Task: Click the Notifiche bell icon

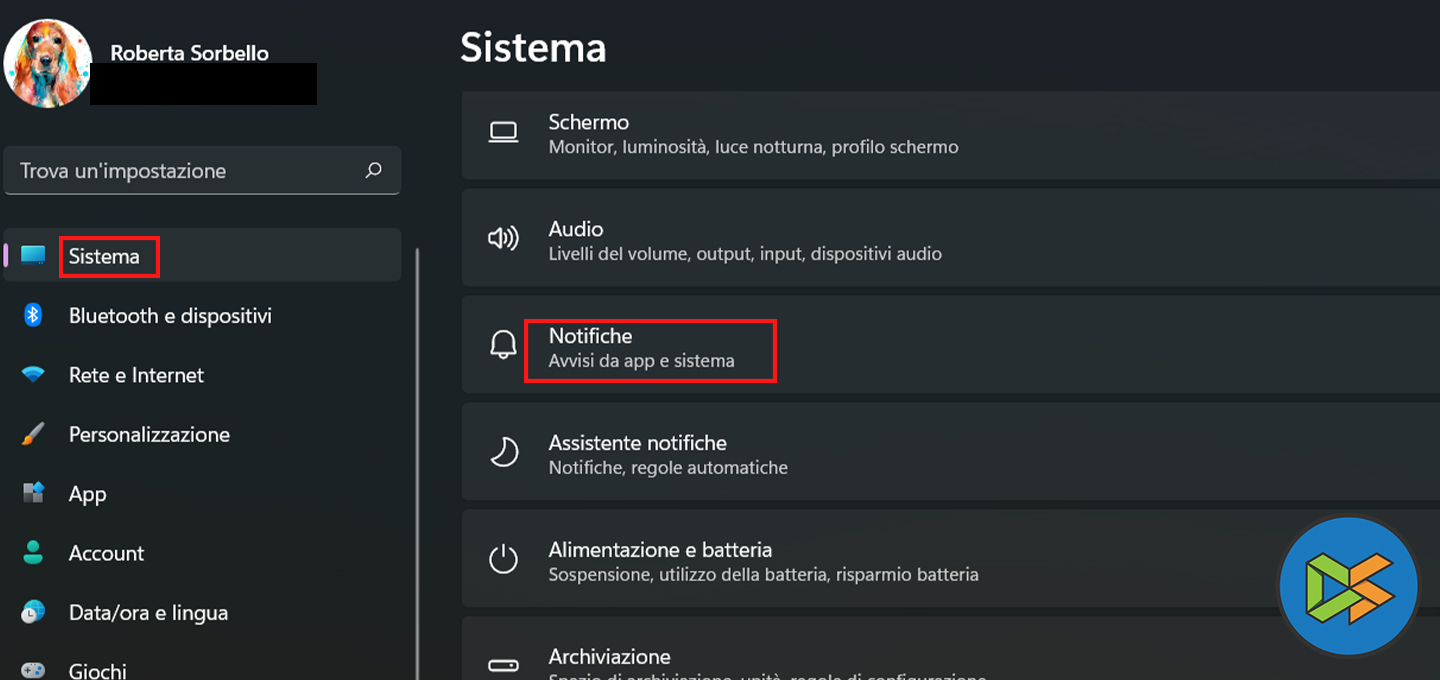Action: coord(503,346)
